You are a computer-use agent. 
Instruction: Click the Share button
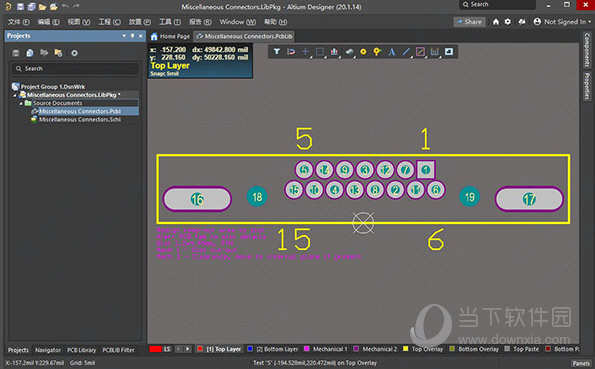coord(469,22)
